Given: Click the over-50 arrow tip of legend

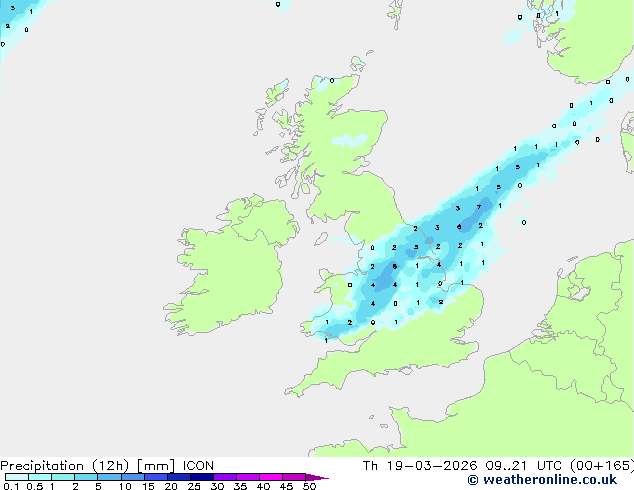Looking at the screenshot, I should [317, 477].
